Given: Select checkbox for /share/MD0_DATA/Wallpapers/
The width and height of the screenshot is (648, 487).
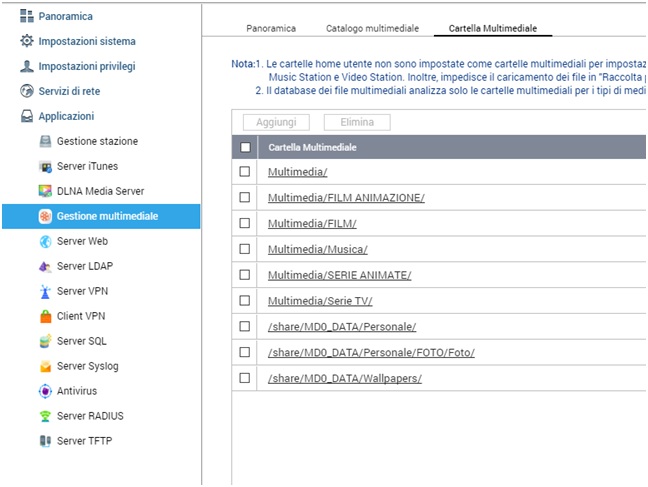Looking at the screenshot, I should coord(245,378).
